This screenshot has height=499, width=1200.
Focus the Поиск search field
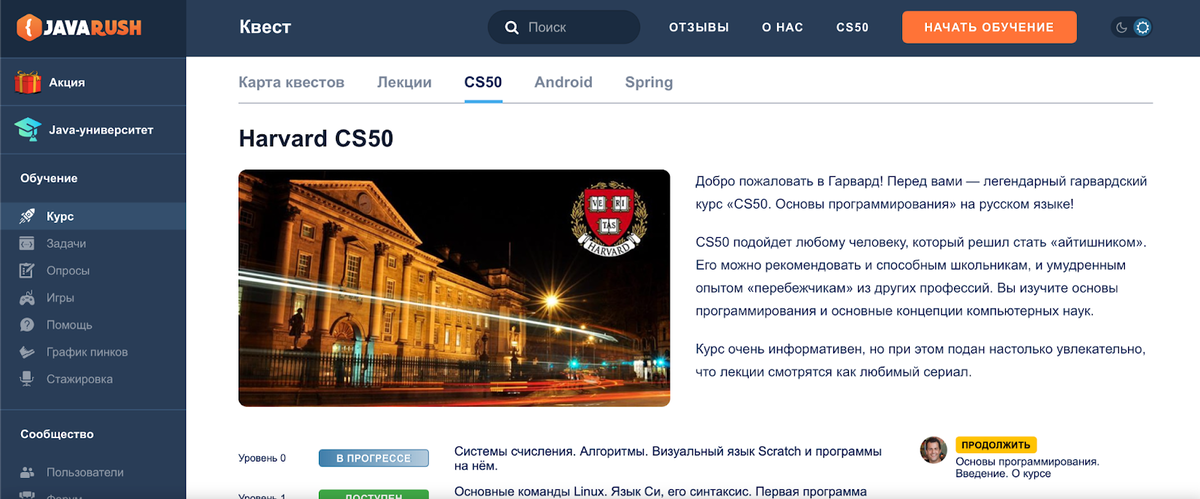point(564,27)
